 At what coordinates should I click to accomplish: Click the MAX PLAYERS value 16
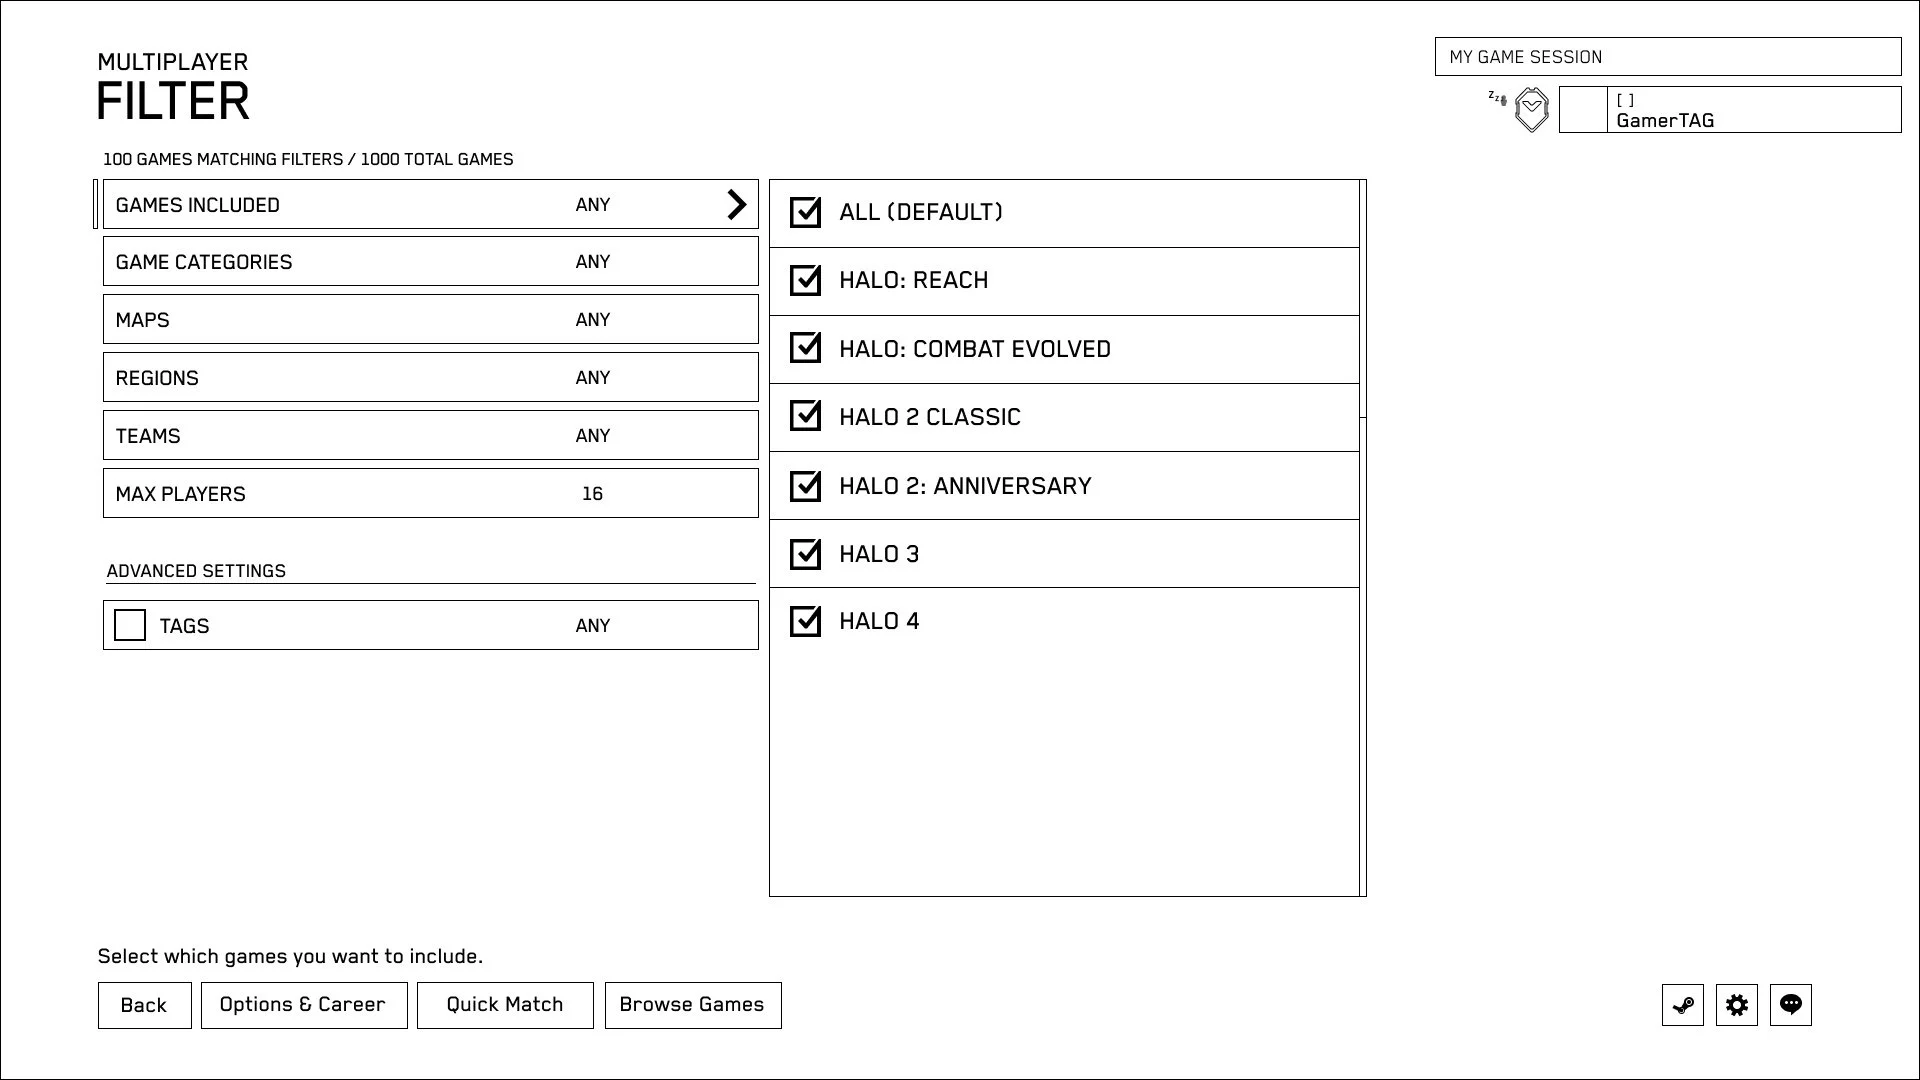pyautogui.click(x=592, y=493)
